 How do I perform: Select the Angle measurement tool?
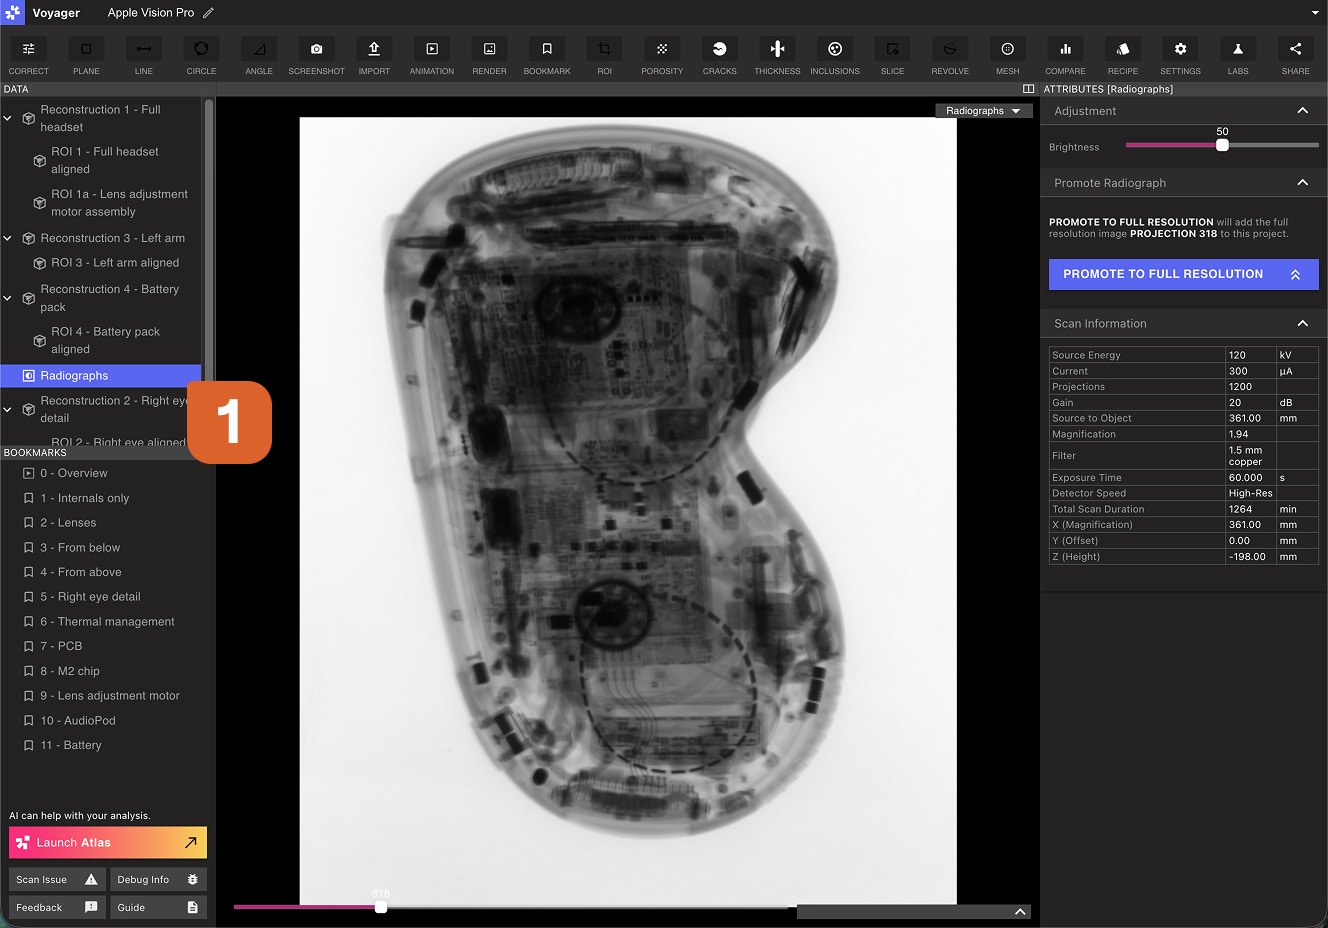pos(259,50)
